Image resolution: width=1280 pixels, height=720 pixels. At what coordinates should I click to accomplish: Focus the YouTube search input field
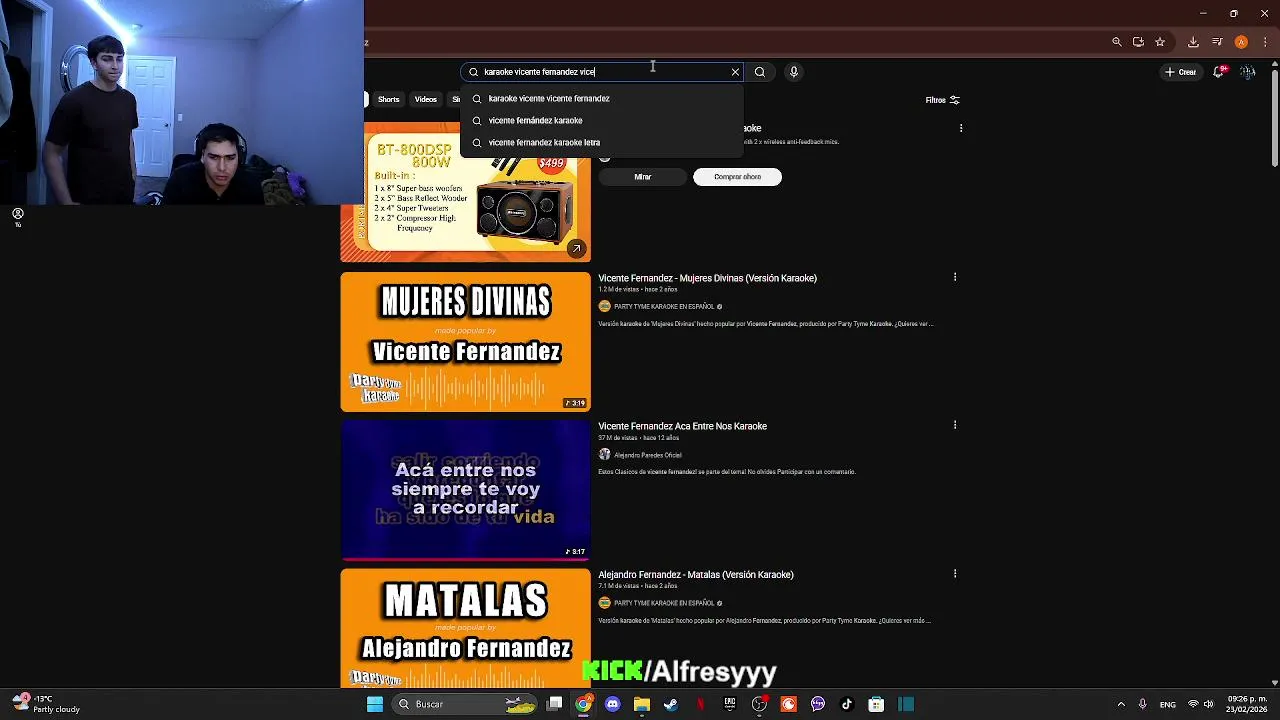600,72
